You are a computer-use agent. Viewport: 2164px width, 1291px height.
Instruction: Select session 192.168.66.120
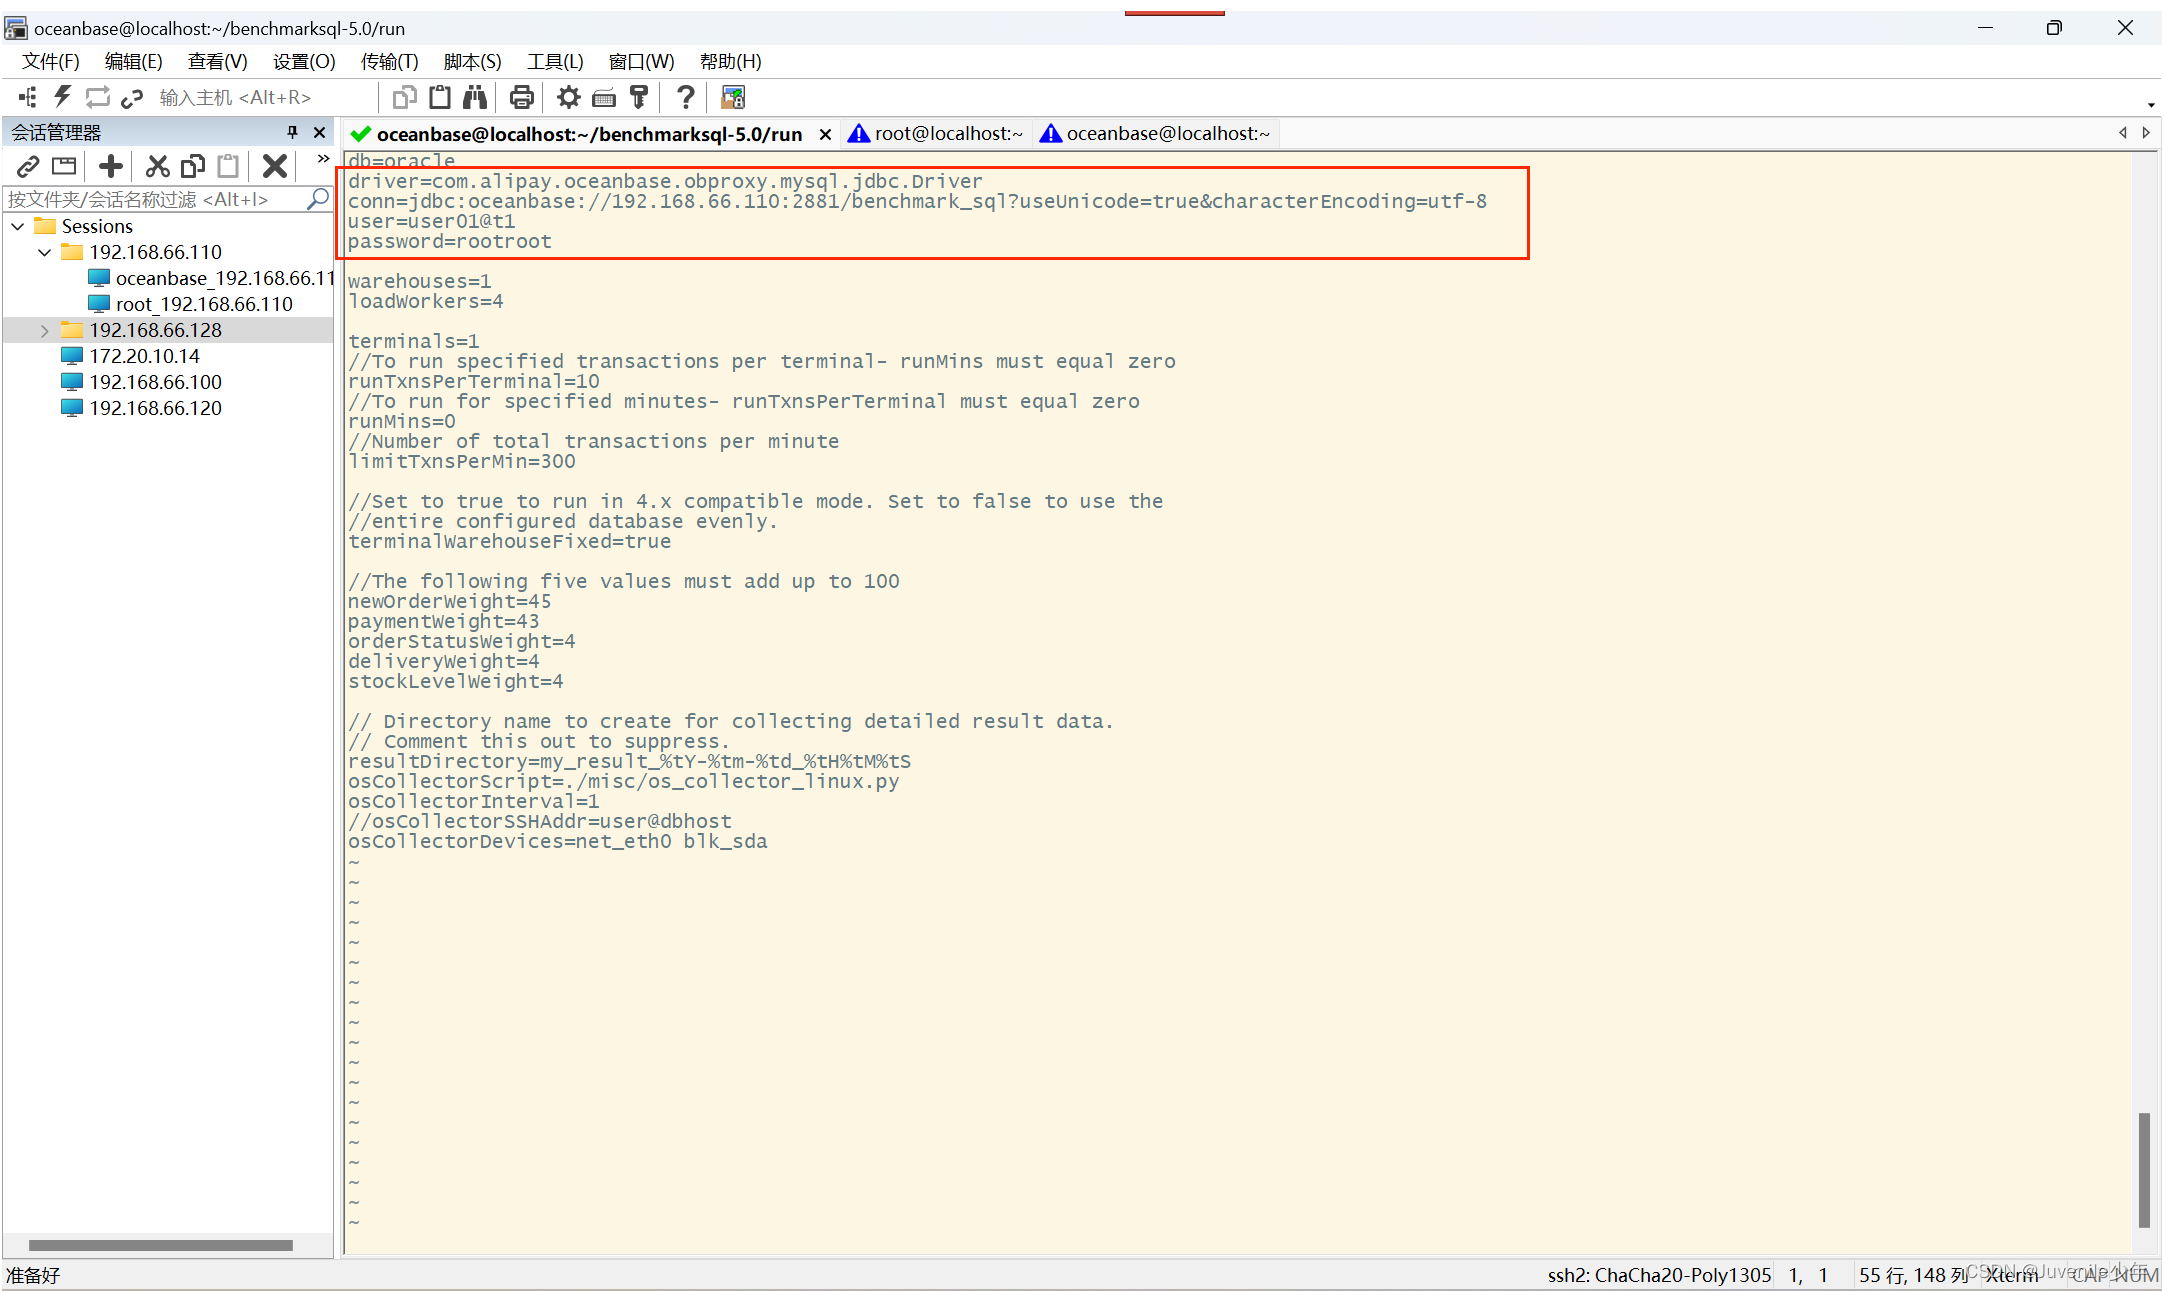point(141,408)
